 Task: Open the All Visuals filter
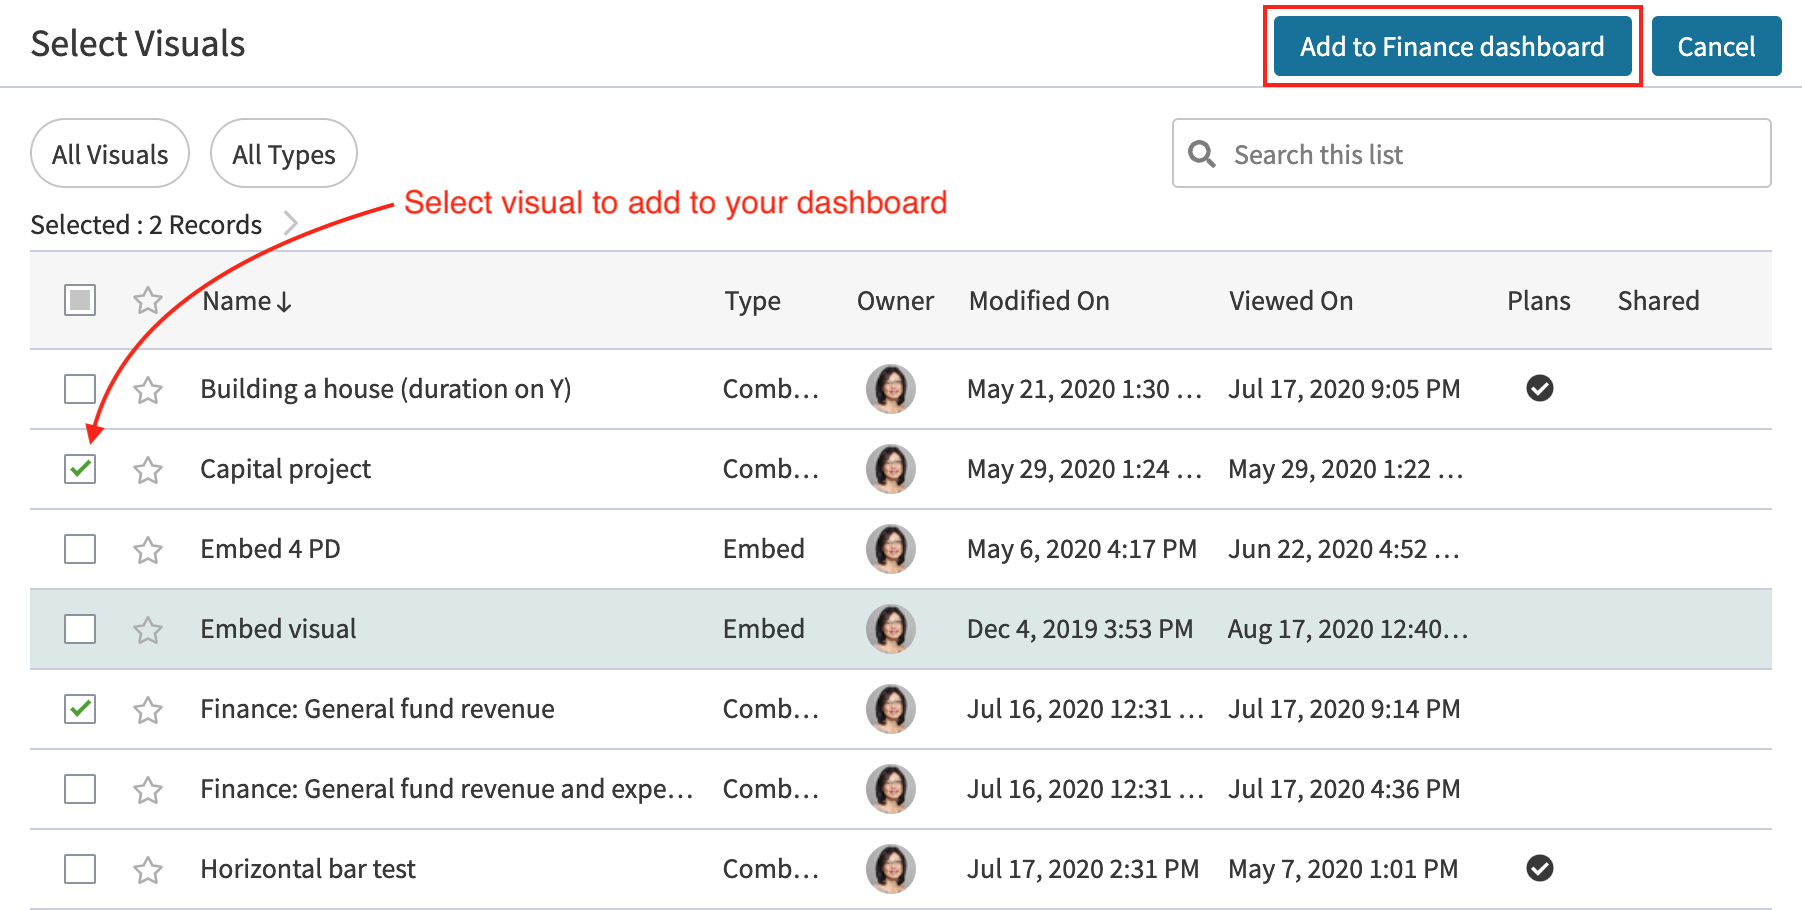pos(110,154)
